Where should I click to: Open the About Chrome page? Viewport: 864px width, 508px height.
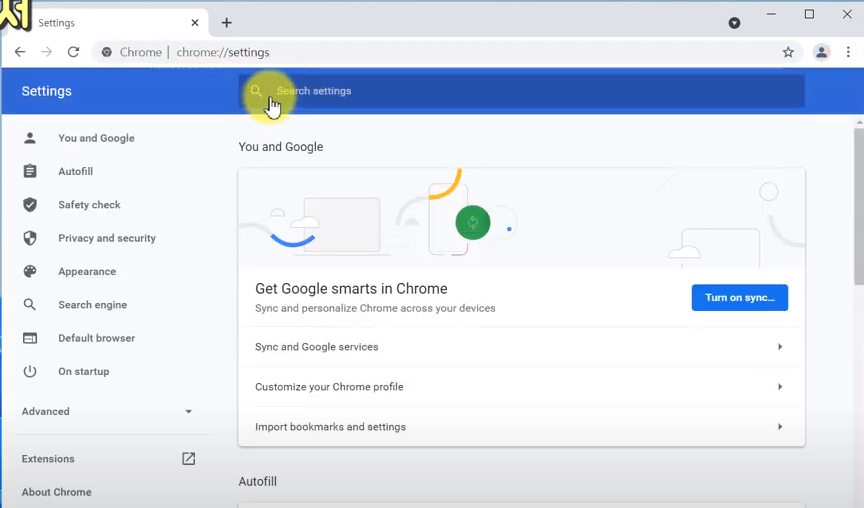pos(57,491)
